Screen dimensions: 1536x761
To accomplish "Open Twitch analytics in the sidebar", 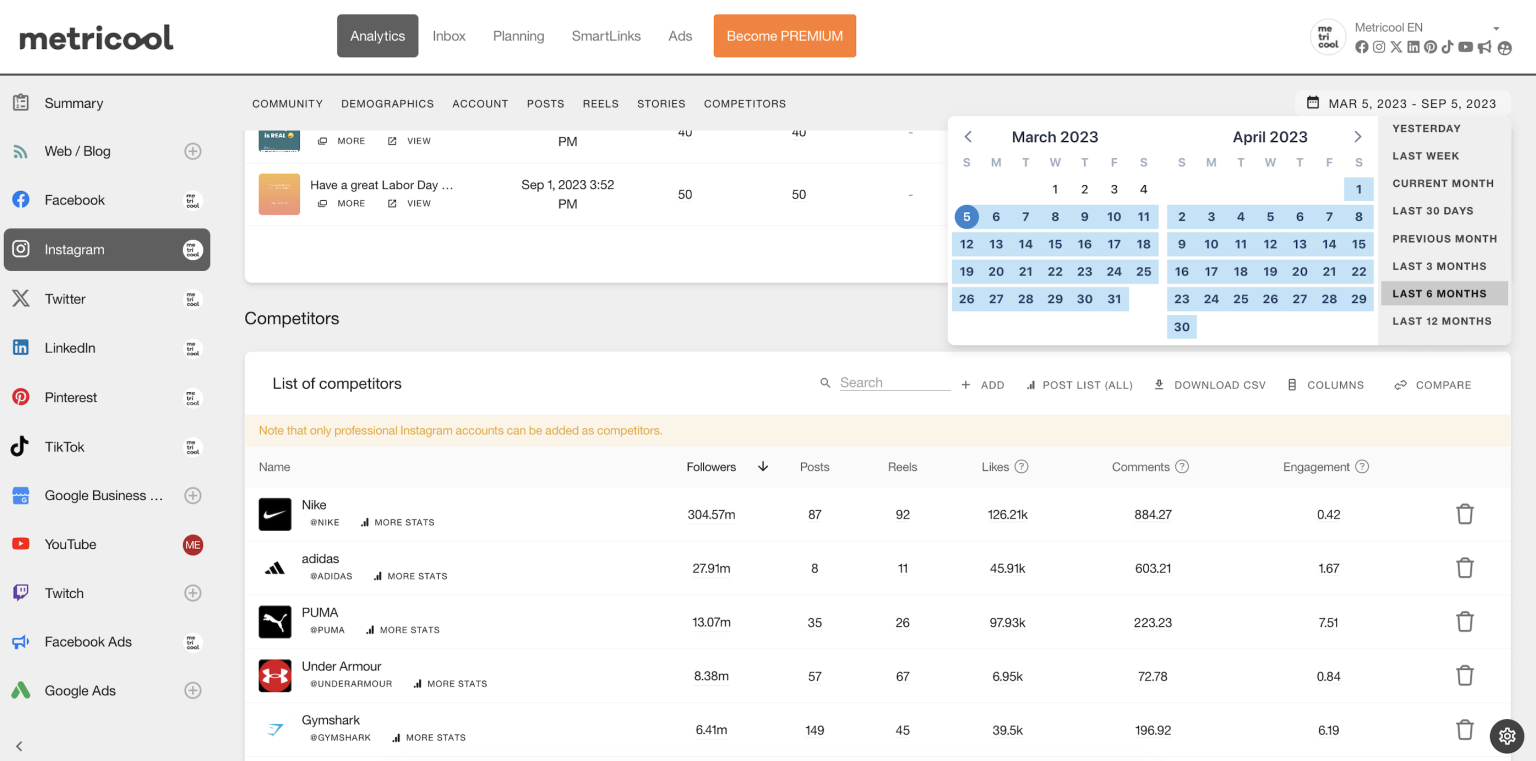I will pyautogui.click(x=64, y=592).
